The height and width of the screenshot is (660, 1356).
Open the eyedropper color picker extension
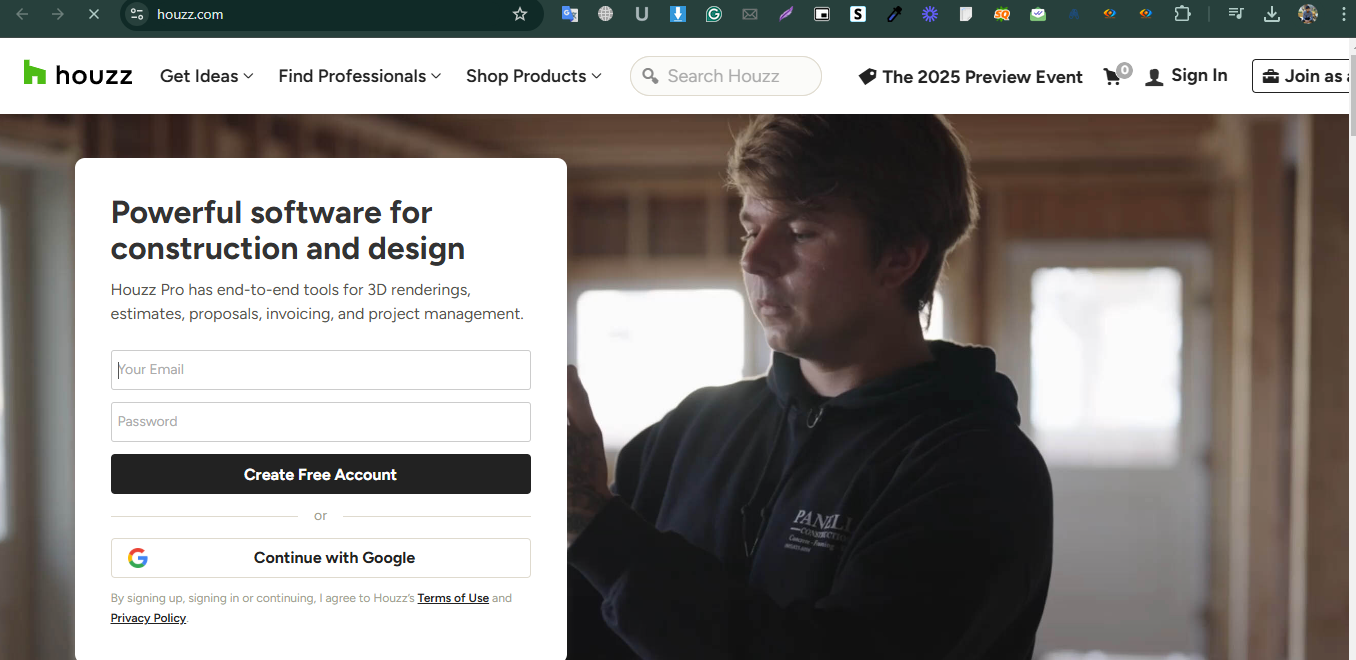click(894, 14)
